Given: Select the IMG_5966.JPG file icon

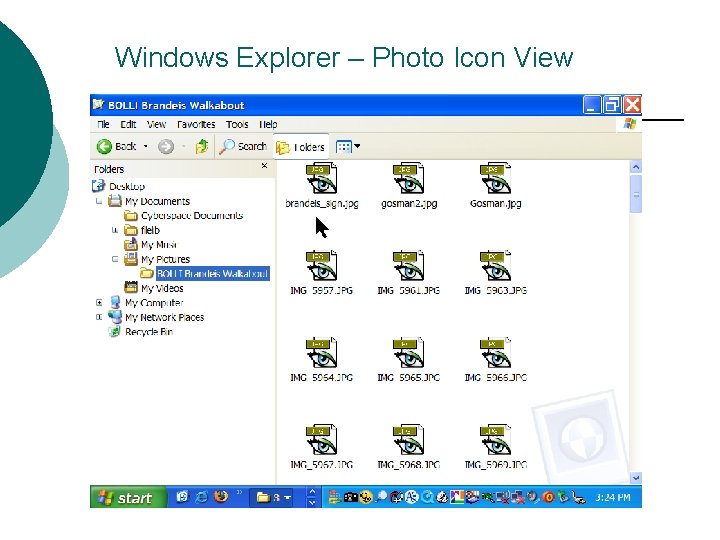Looking at the screenshot, I should point(495,353).
